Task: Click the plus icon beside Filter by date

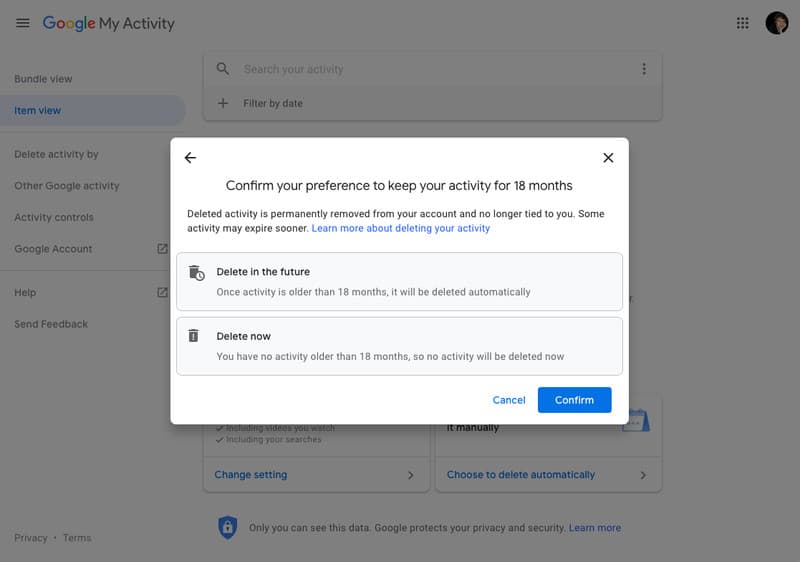Action: tap(223, 103)
